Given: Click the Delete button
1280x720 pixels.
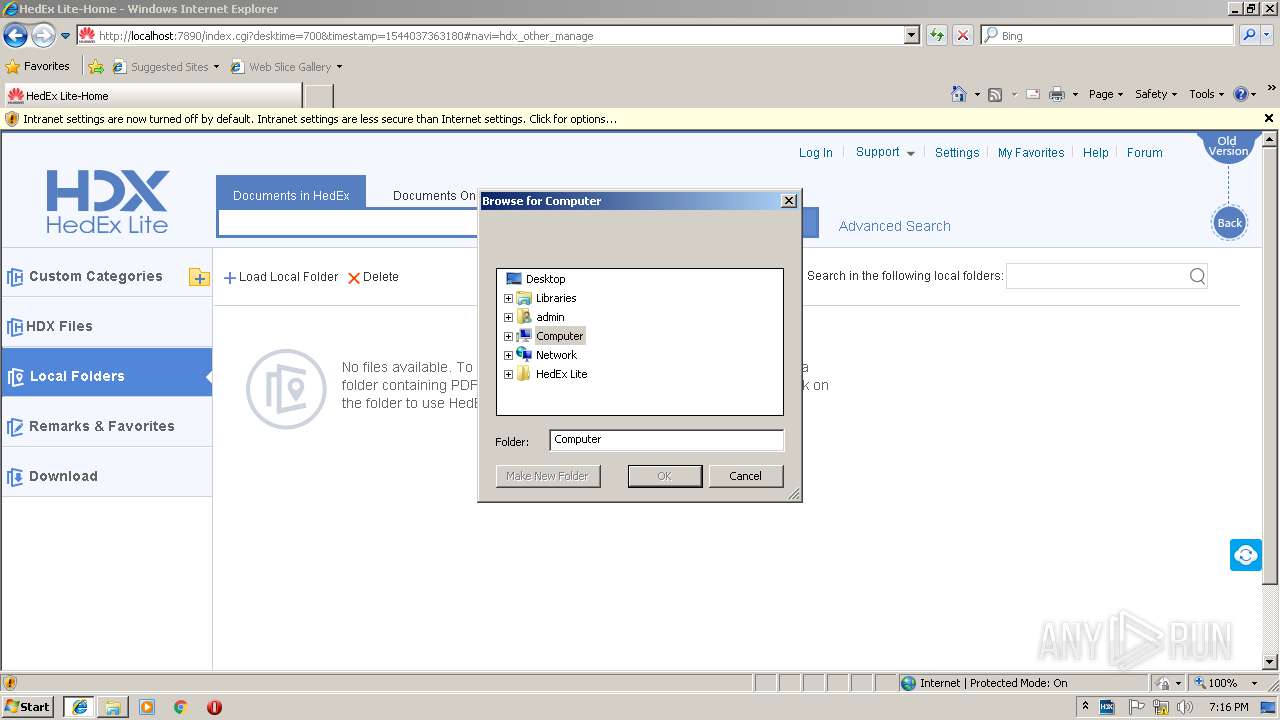Looking at the screenshot, I should [x=373, y=277].
